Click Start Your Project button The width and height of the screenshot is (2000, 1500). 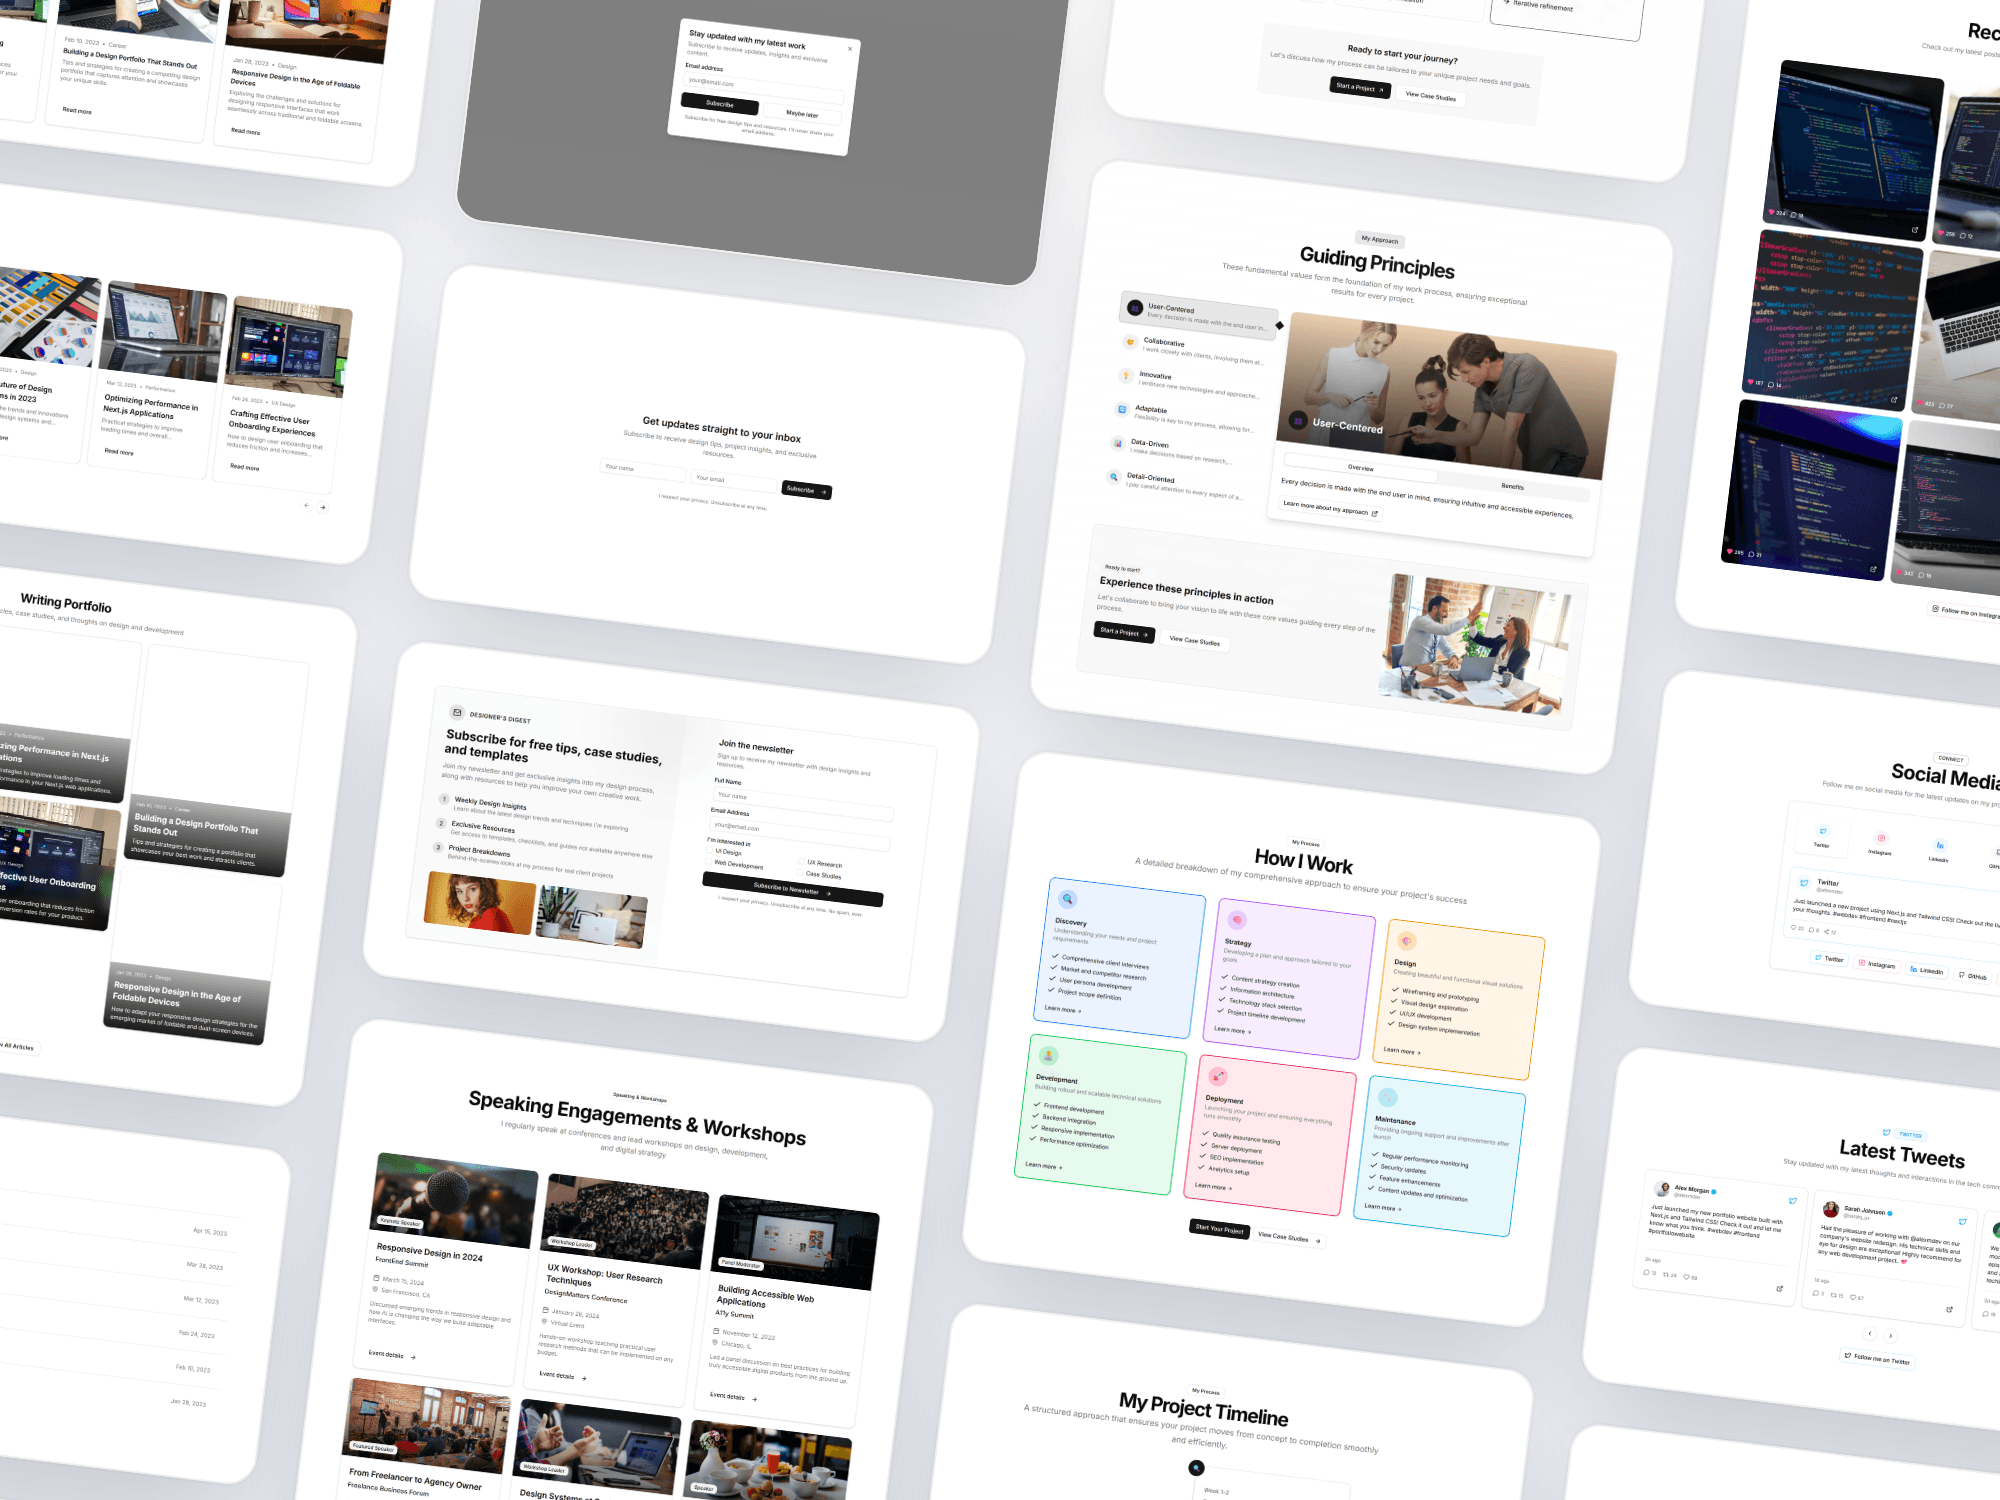pyautogui.click(x=1219, y=1229)
